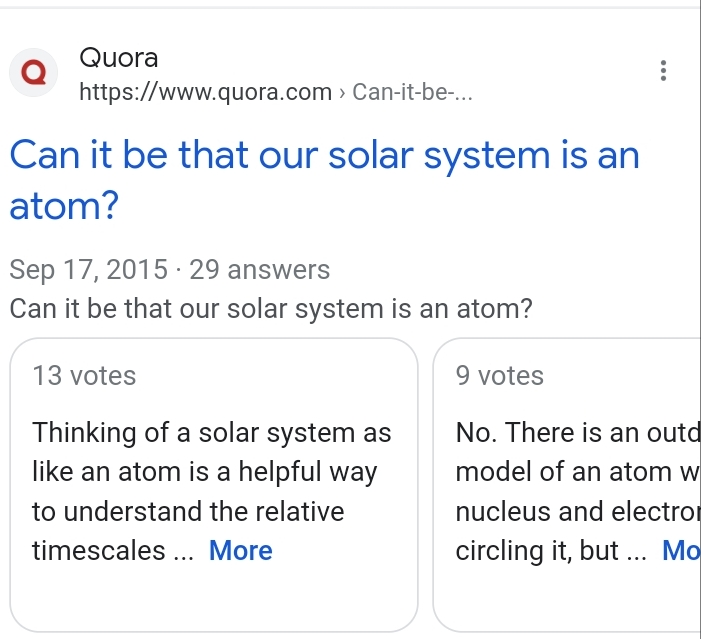Click the gray question snippet below the date
701x639 pixels.
point(271,309)
